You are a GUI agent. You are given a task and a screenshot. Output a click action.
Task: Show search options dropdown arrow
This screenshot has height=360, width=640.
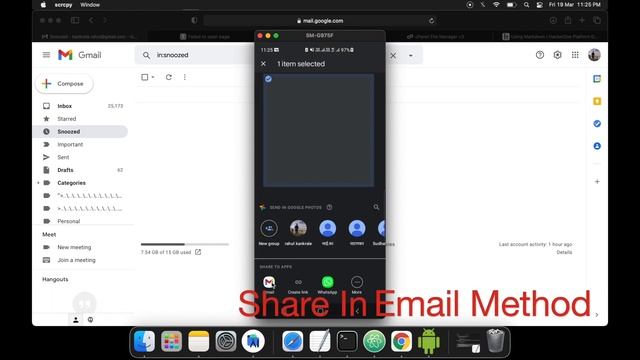tap(411, 56)
